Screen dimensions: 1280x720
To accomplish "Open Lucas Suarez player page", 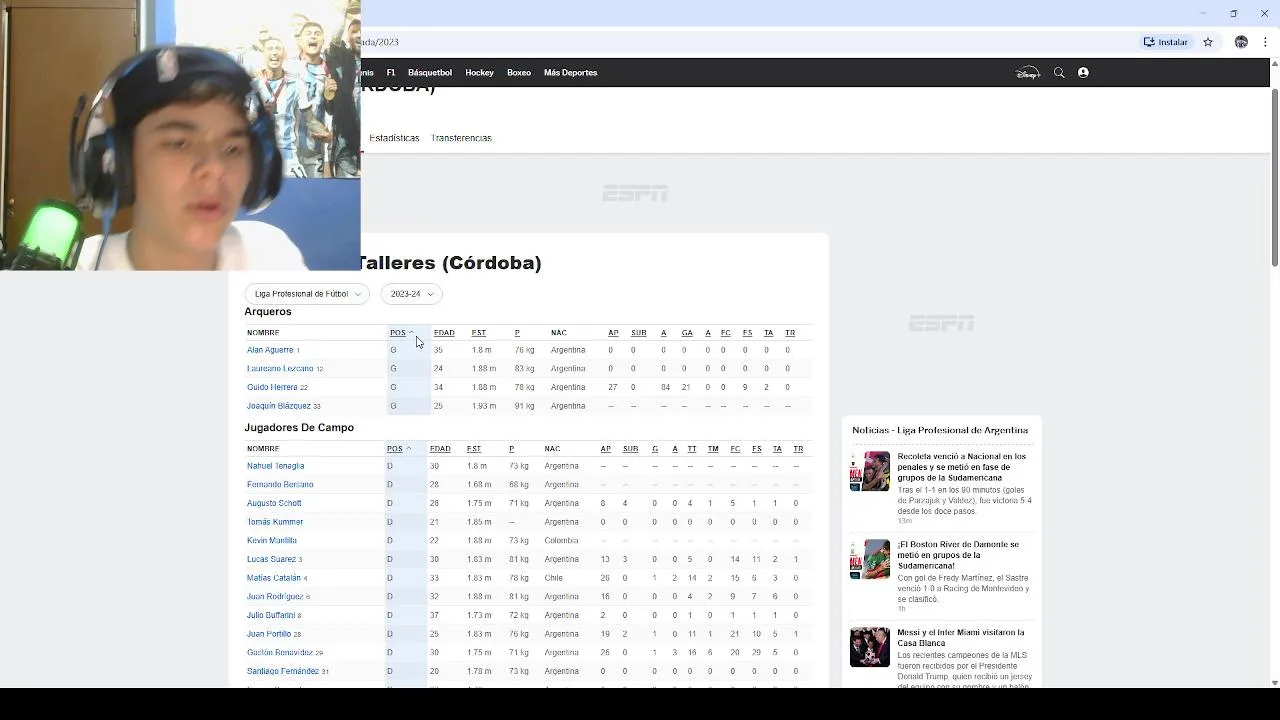I will [x=271, y=560].
